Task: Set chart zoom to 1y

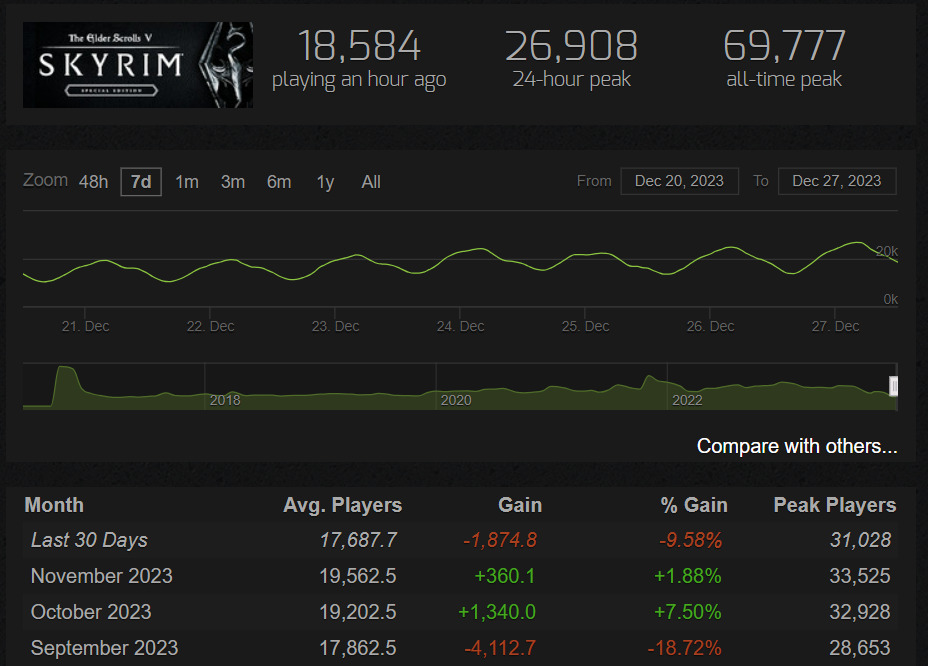Action: [326, 182]
